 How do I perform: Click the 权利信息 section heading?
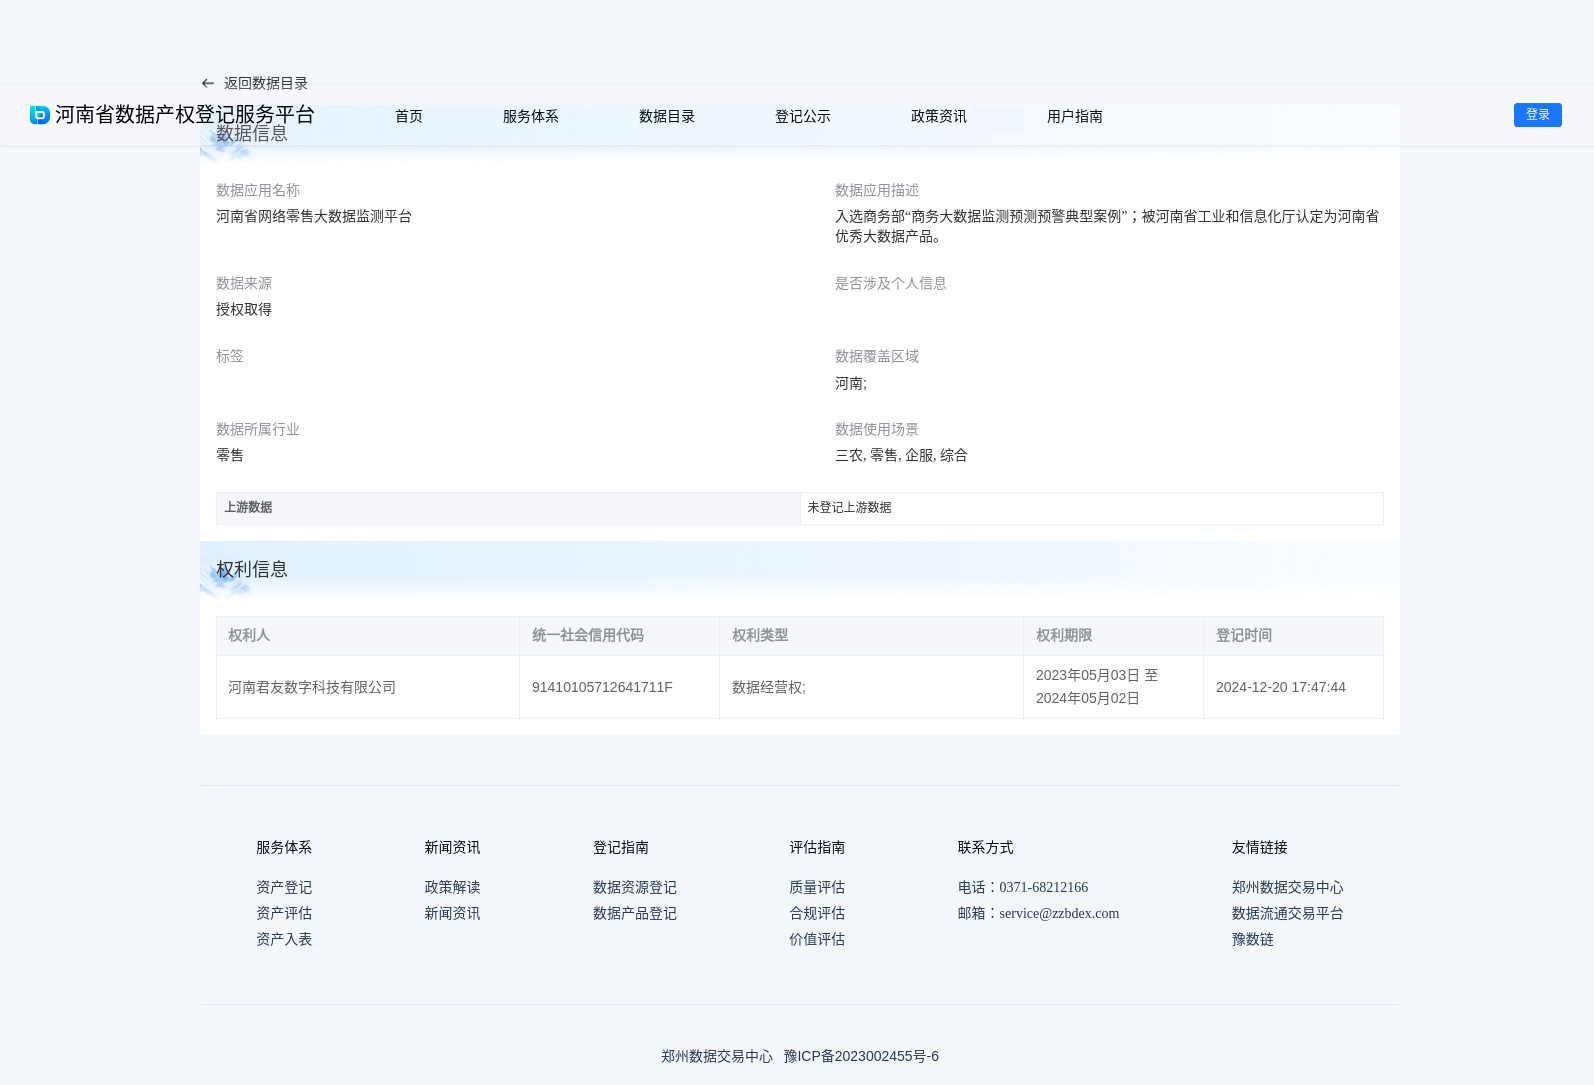click(252, 569)
